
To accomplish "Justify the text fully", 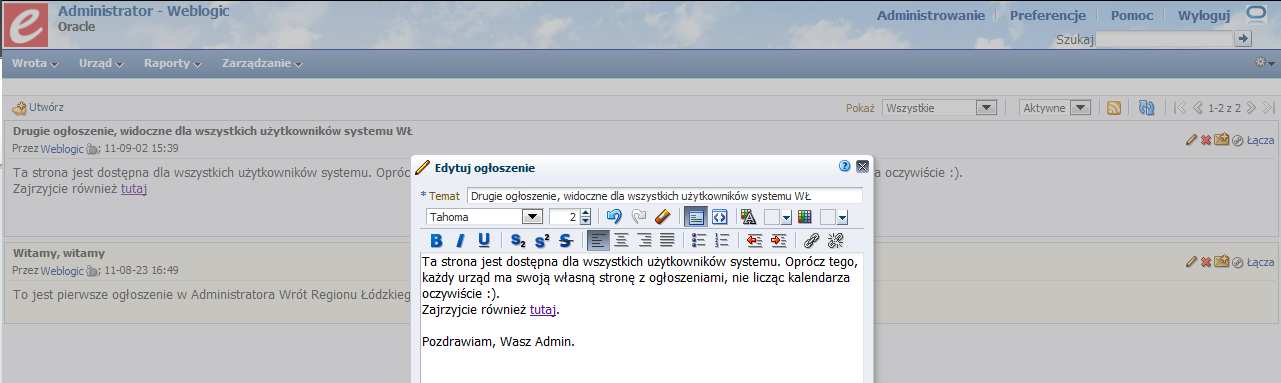I will 667,240.
